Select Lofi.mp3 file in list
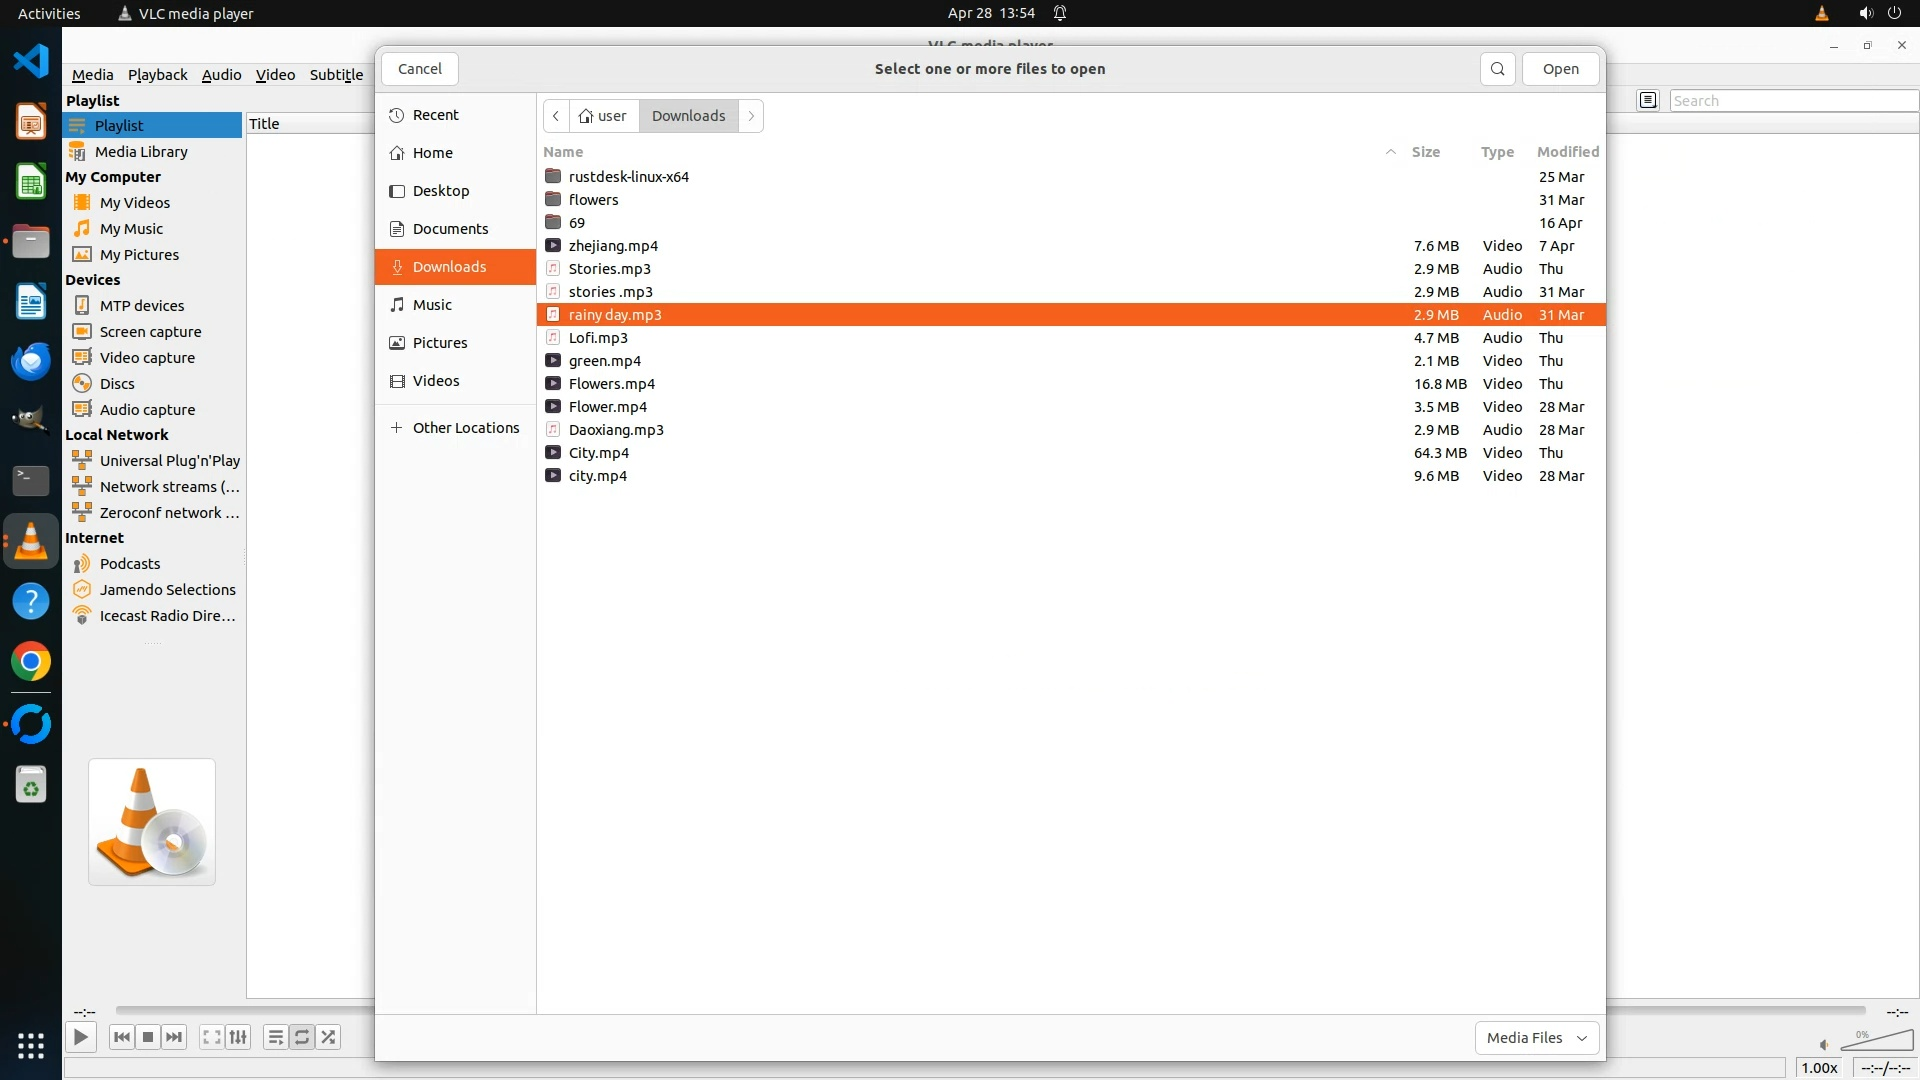Image resolution: width=1920 pixels, height=1080 pixels. (x=598, y=338)
